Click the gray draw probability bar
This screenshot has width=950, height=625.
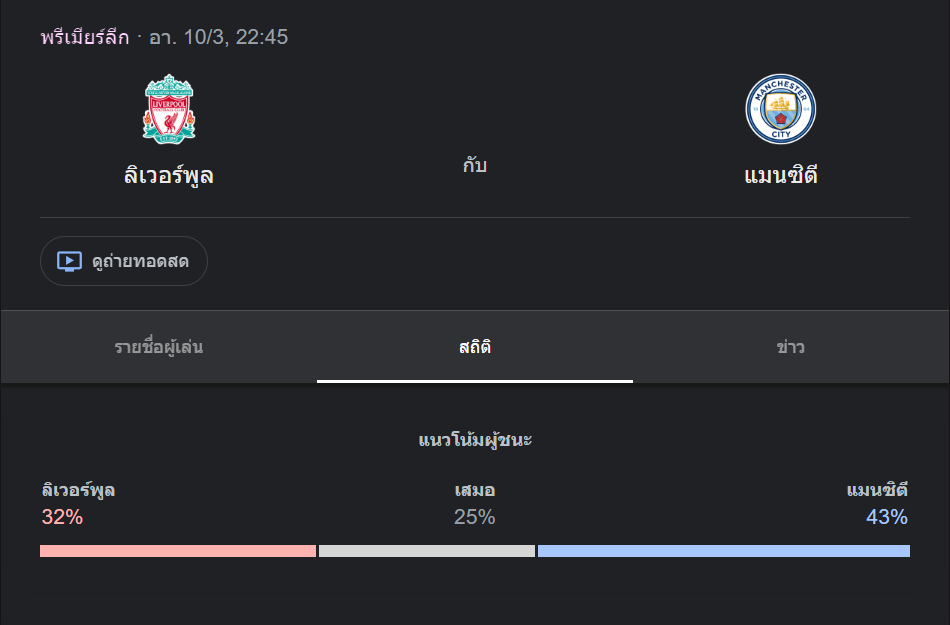[x=427, y=551]
